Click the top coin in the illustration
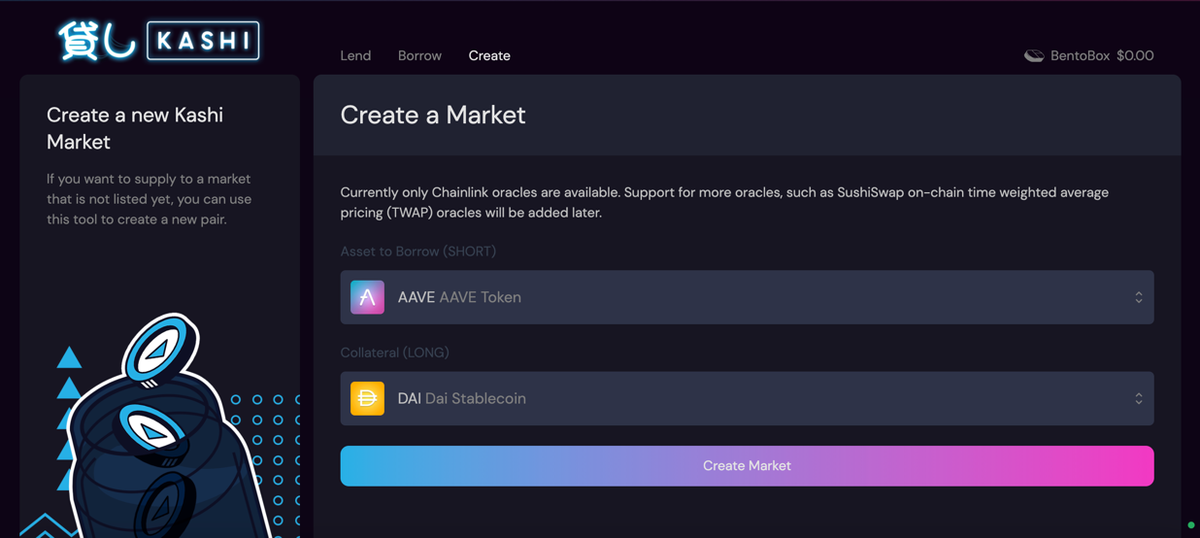 pos(157,350)
